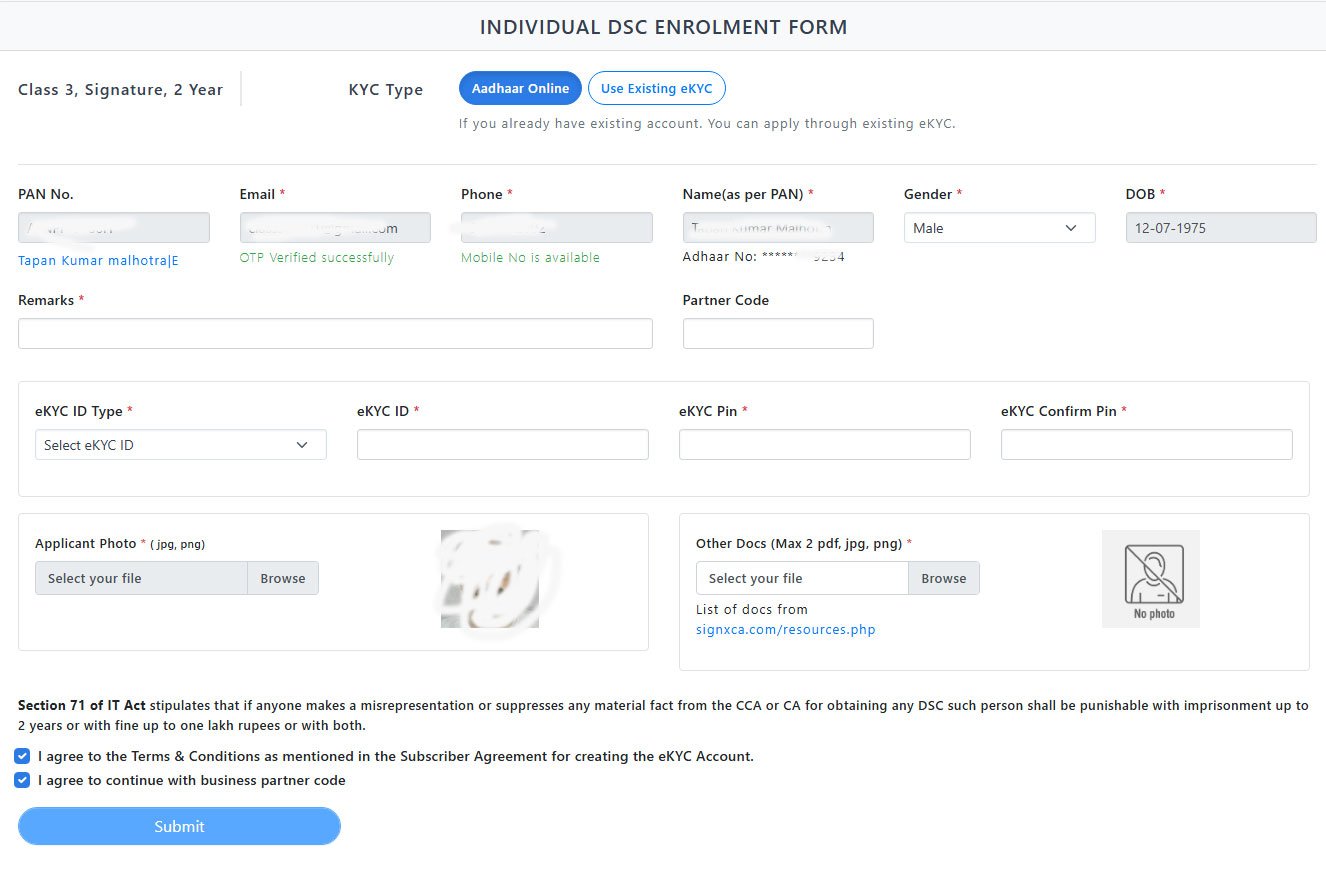
Task: Click the applicant photo preview thumbnail
Action: coord(489,578)
